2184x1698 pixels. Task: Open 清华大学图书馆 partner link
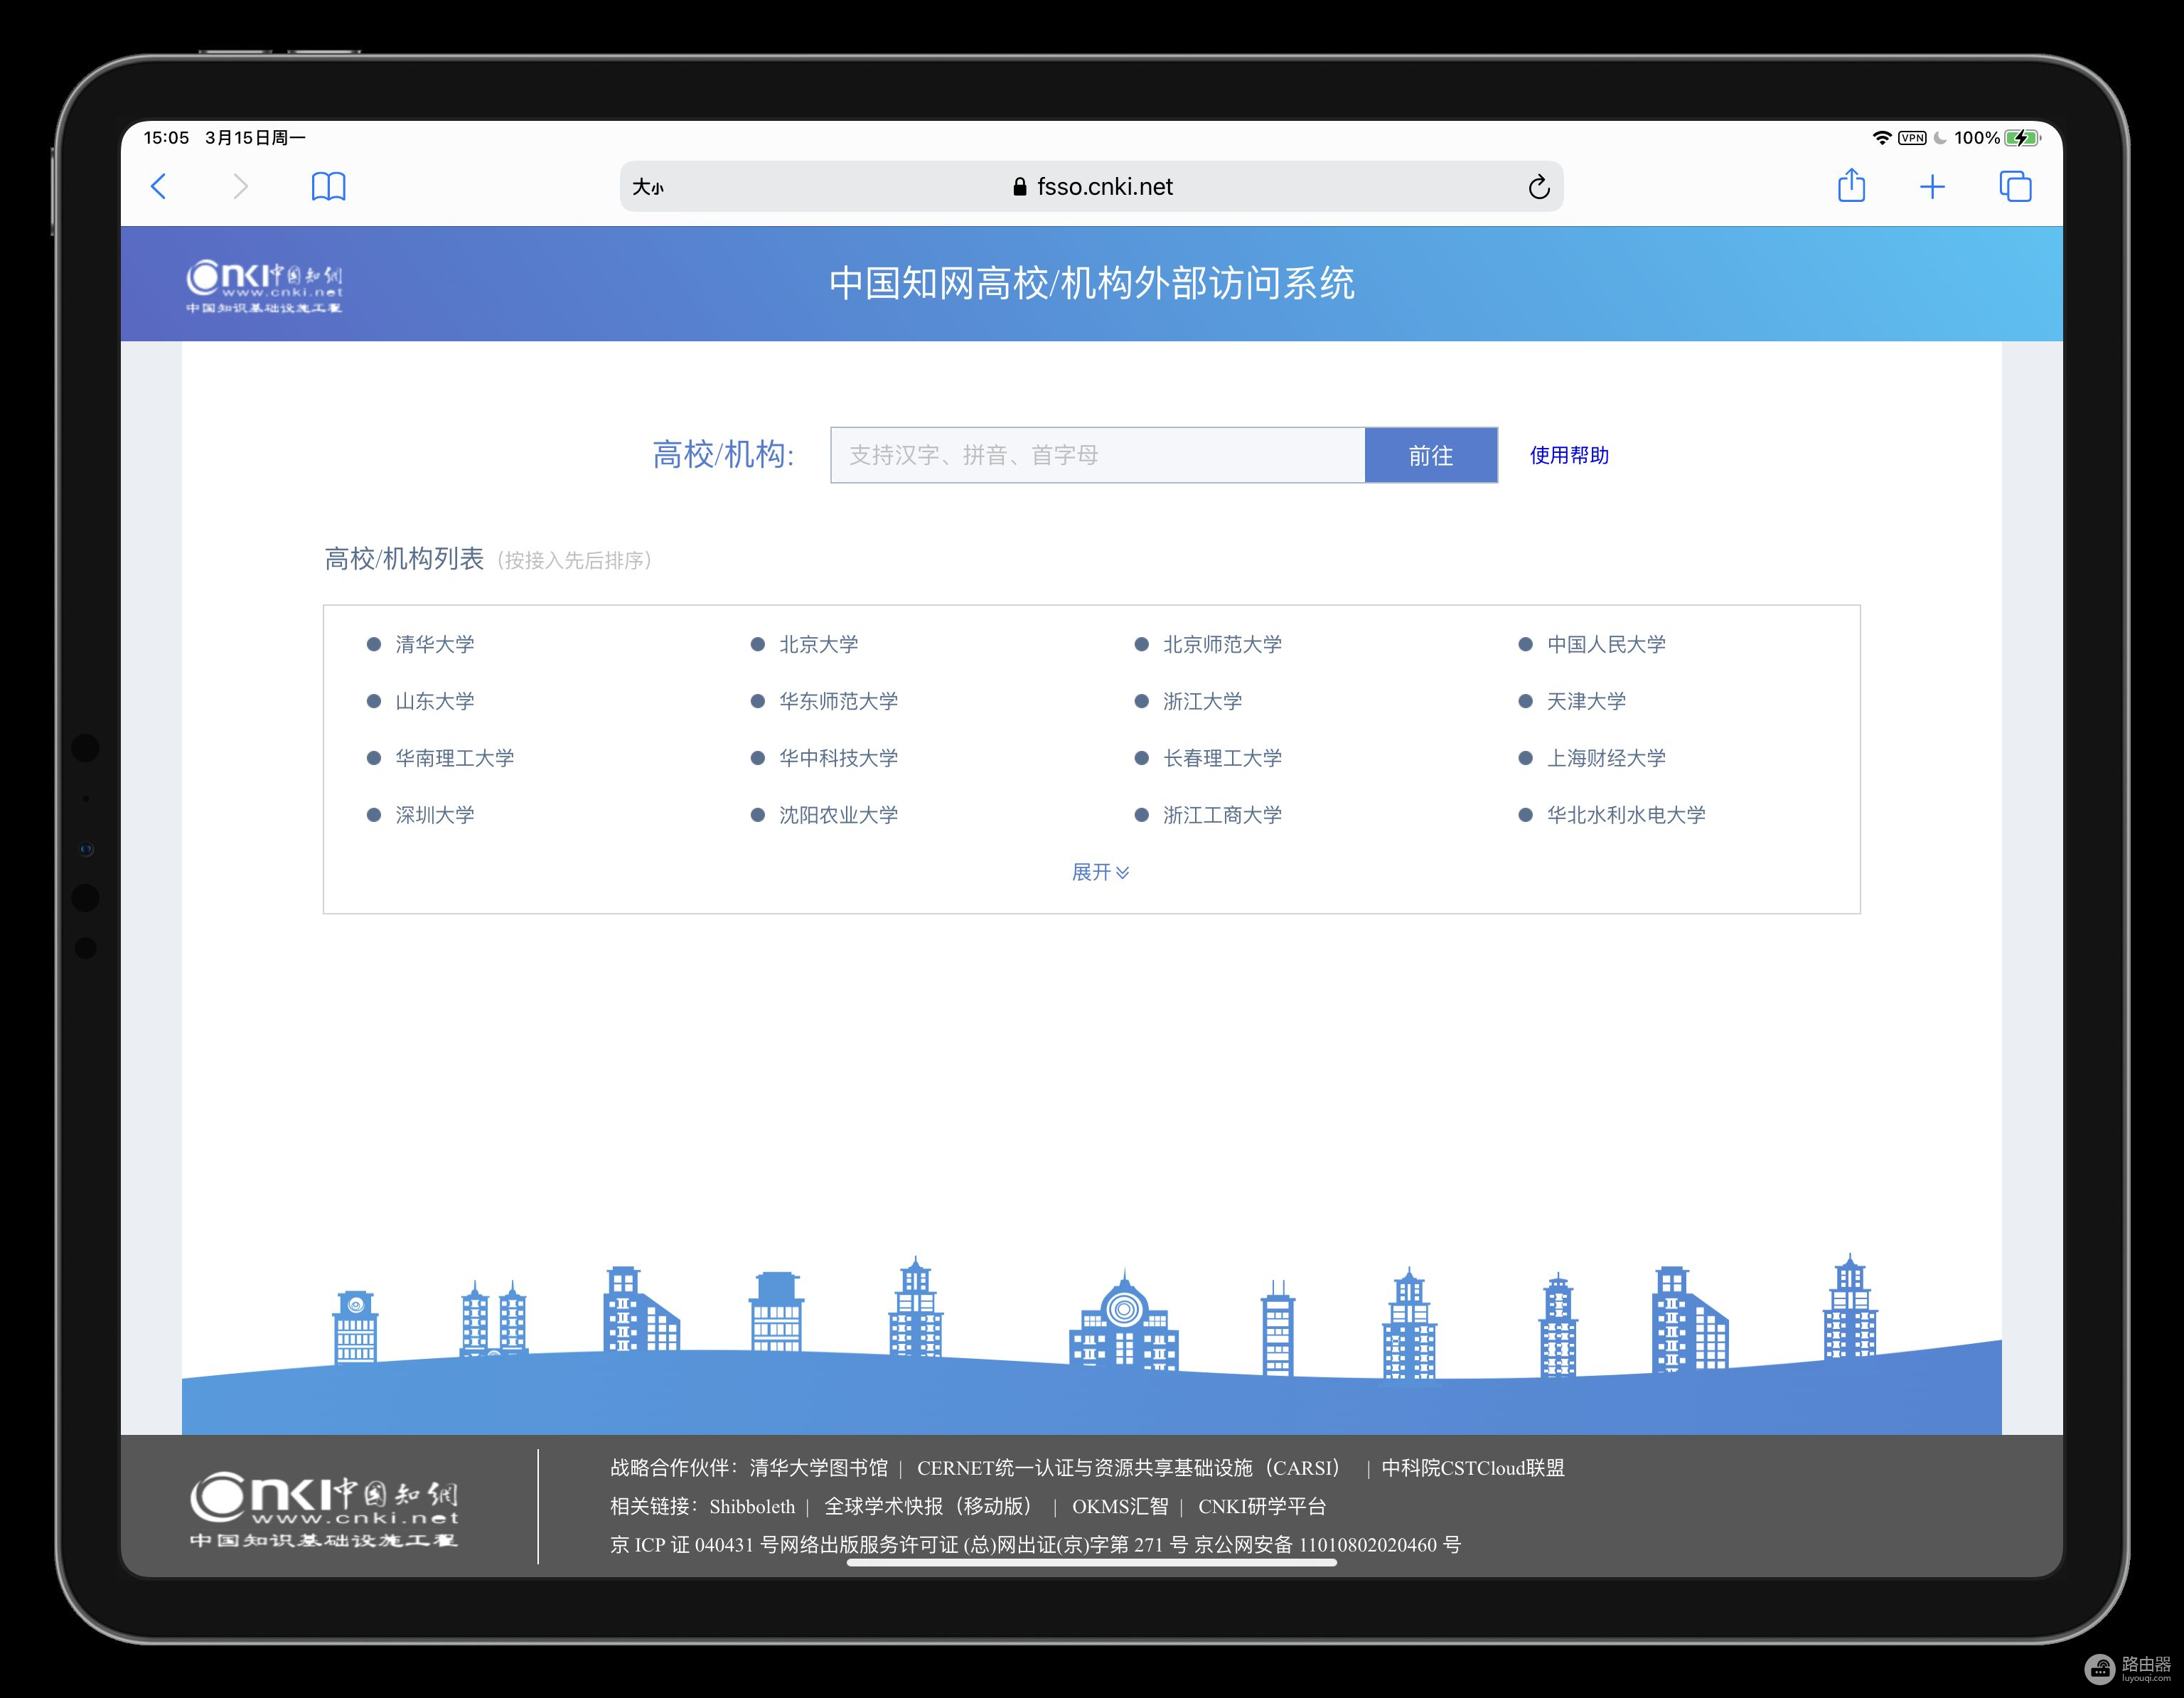pyautogui.click(x=819, y=1468)
